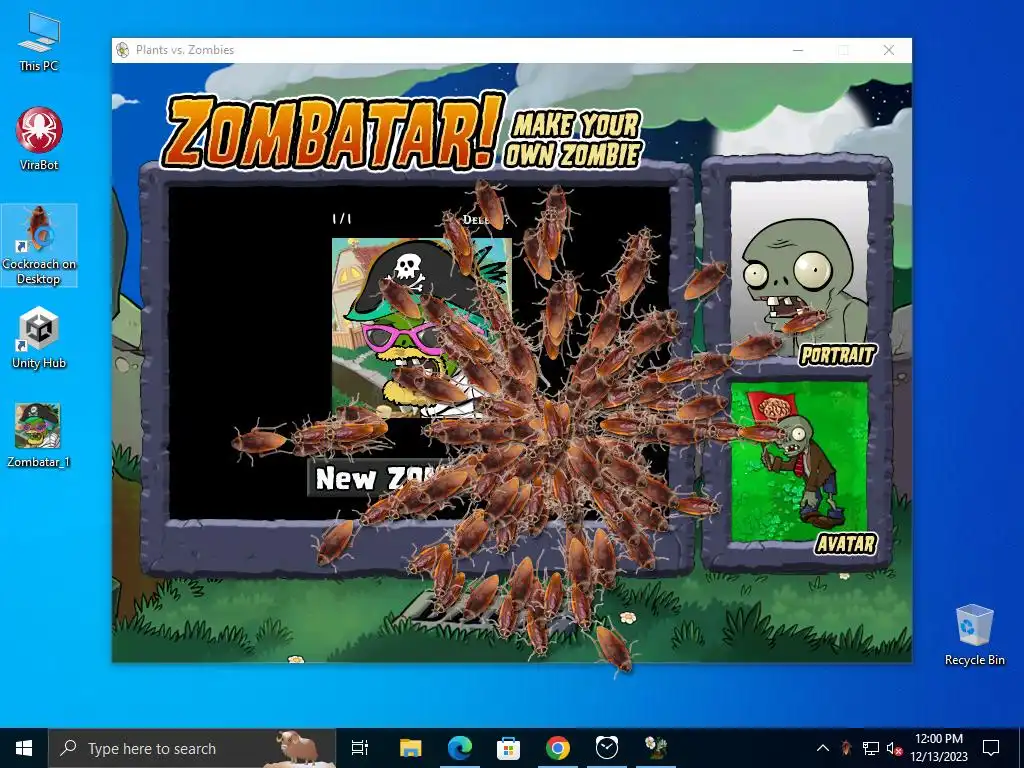Screen dimensions: 1024x768
Task: Select the pirate zombatar preview image
Action: [421, 327]
